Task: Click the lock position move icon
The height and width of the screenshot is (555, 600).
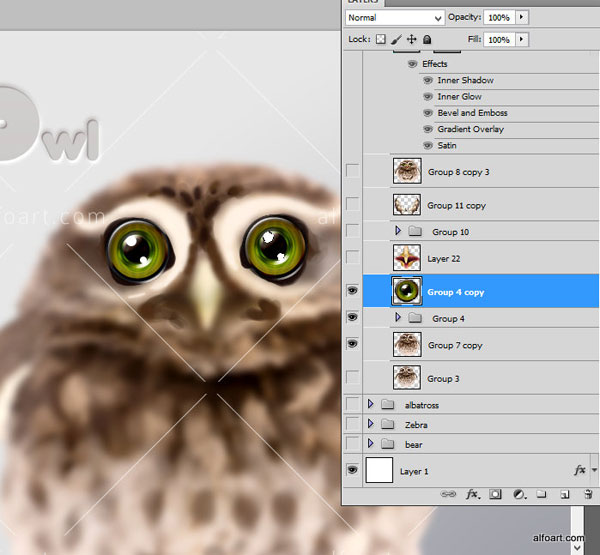Action: point(411,39)
